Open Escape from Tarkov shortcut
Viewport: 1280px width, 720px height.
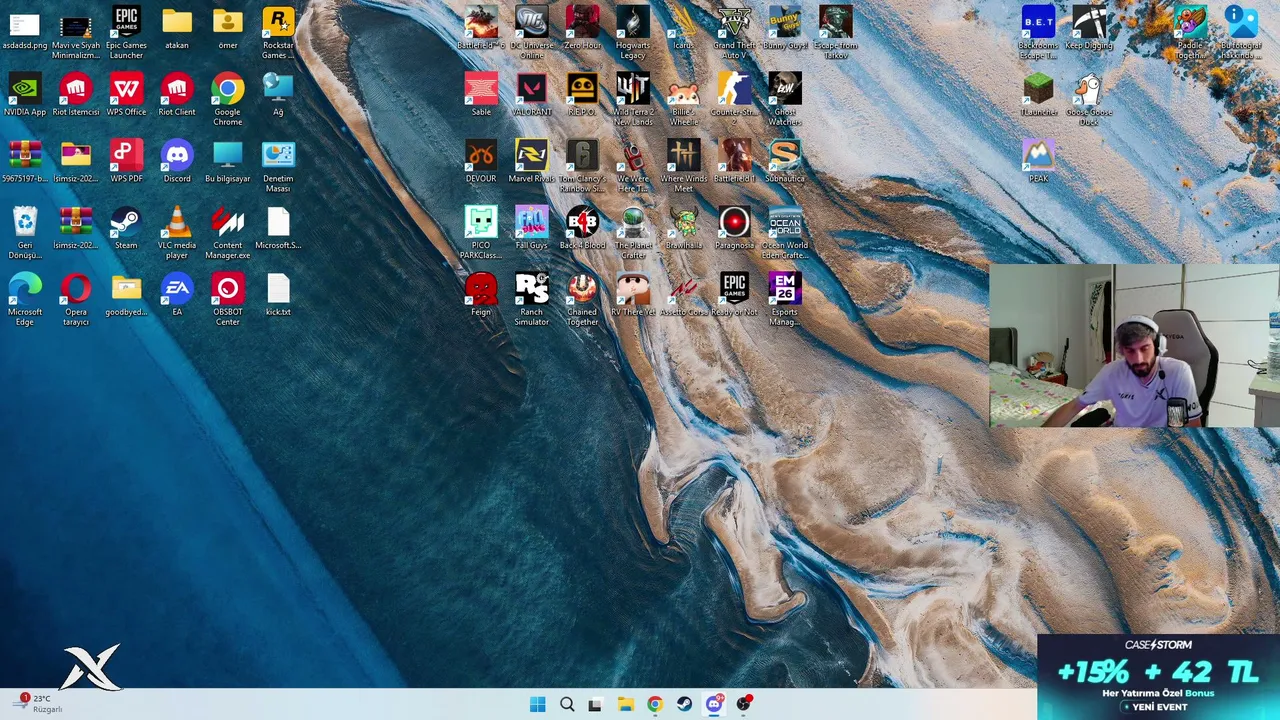[836, 33]
